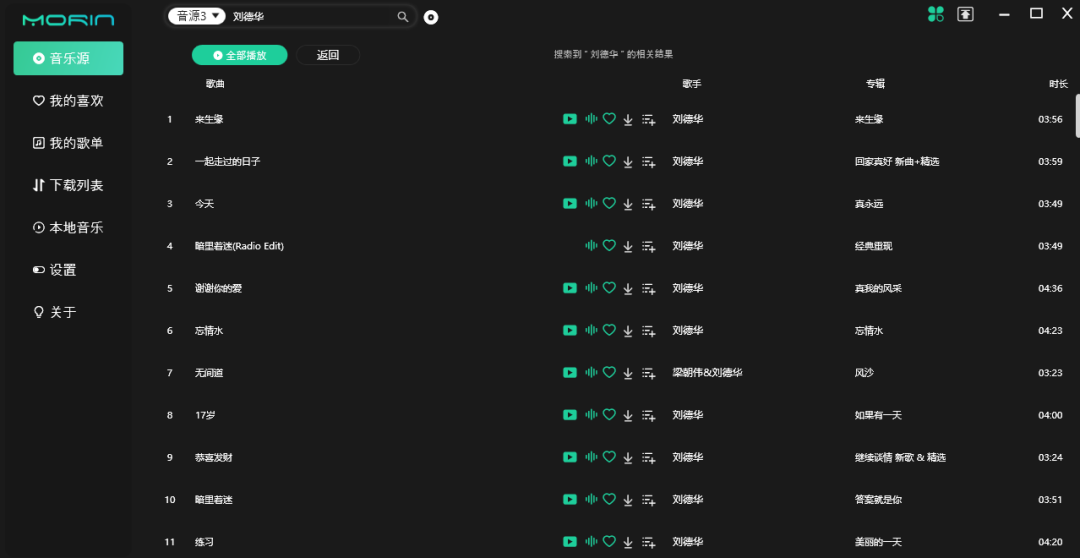Add 谢谢你的爱 to a playlist
The height and width of the screenshot is (558, 1080).
[x=648, y=288]
